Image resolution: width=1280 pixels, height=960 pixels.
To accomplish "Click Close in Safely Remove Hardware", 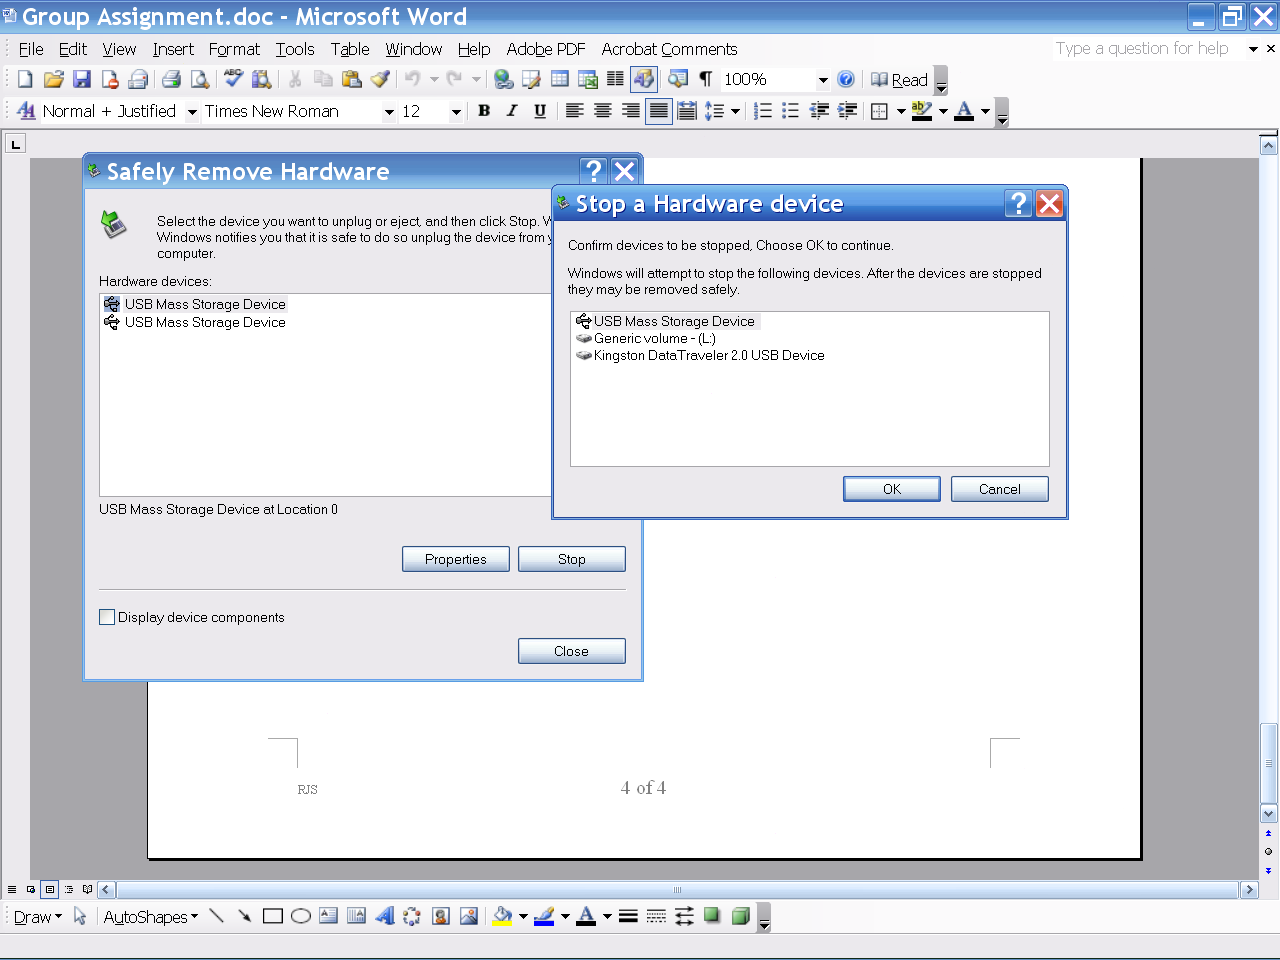I will [x=572, y=651].
